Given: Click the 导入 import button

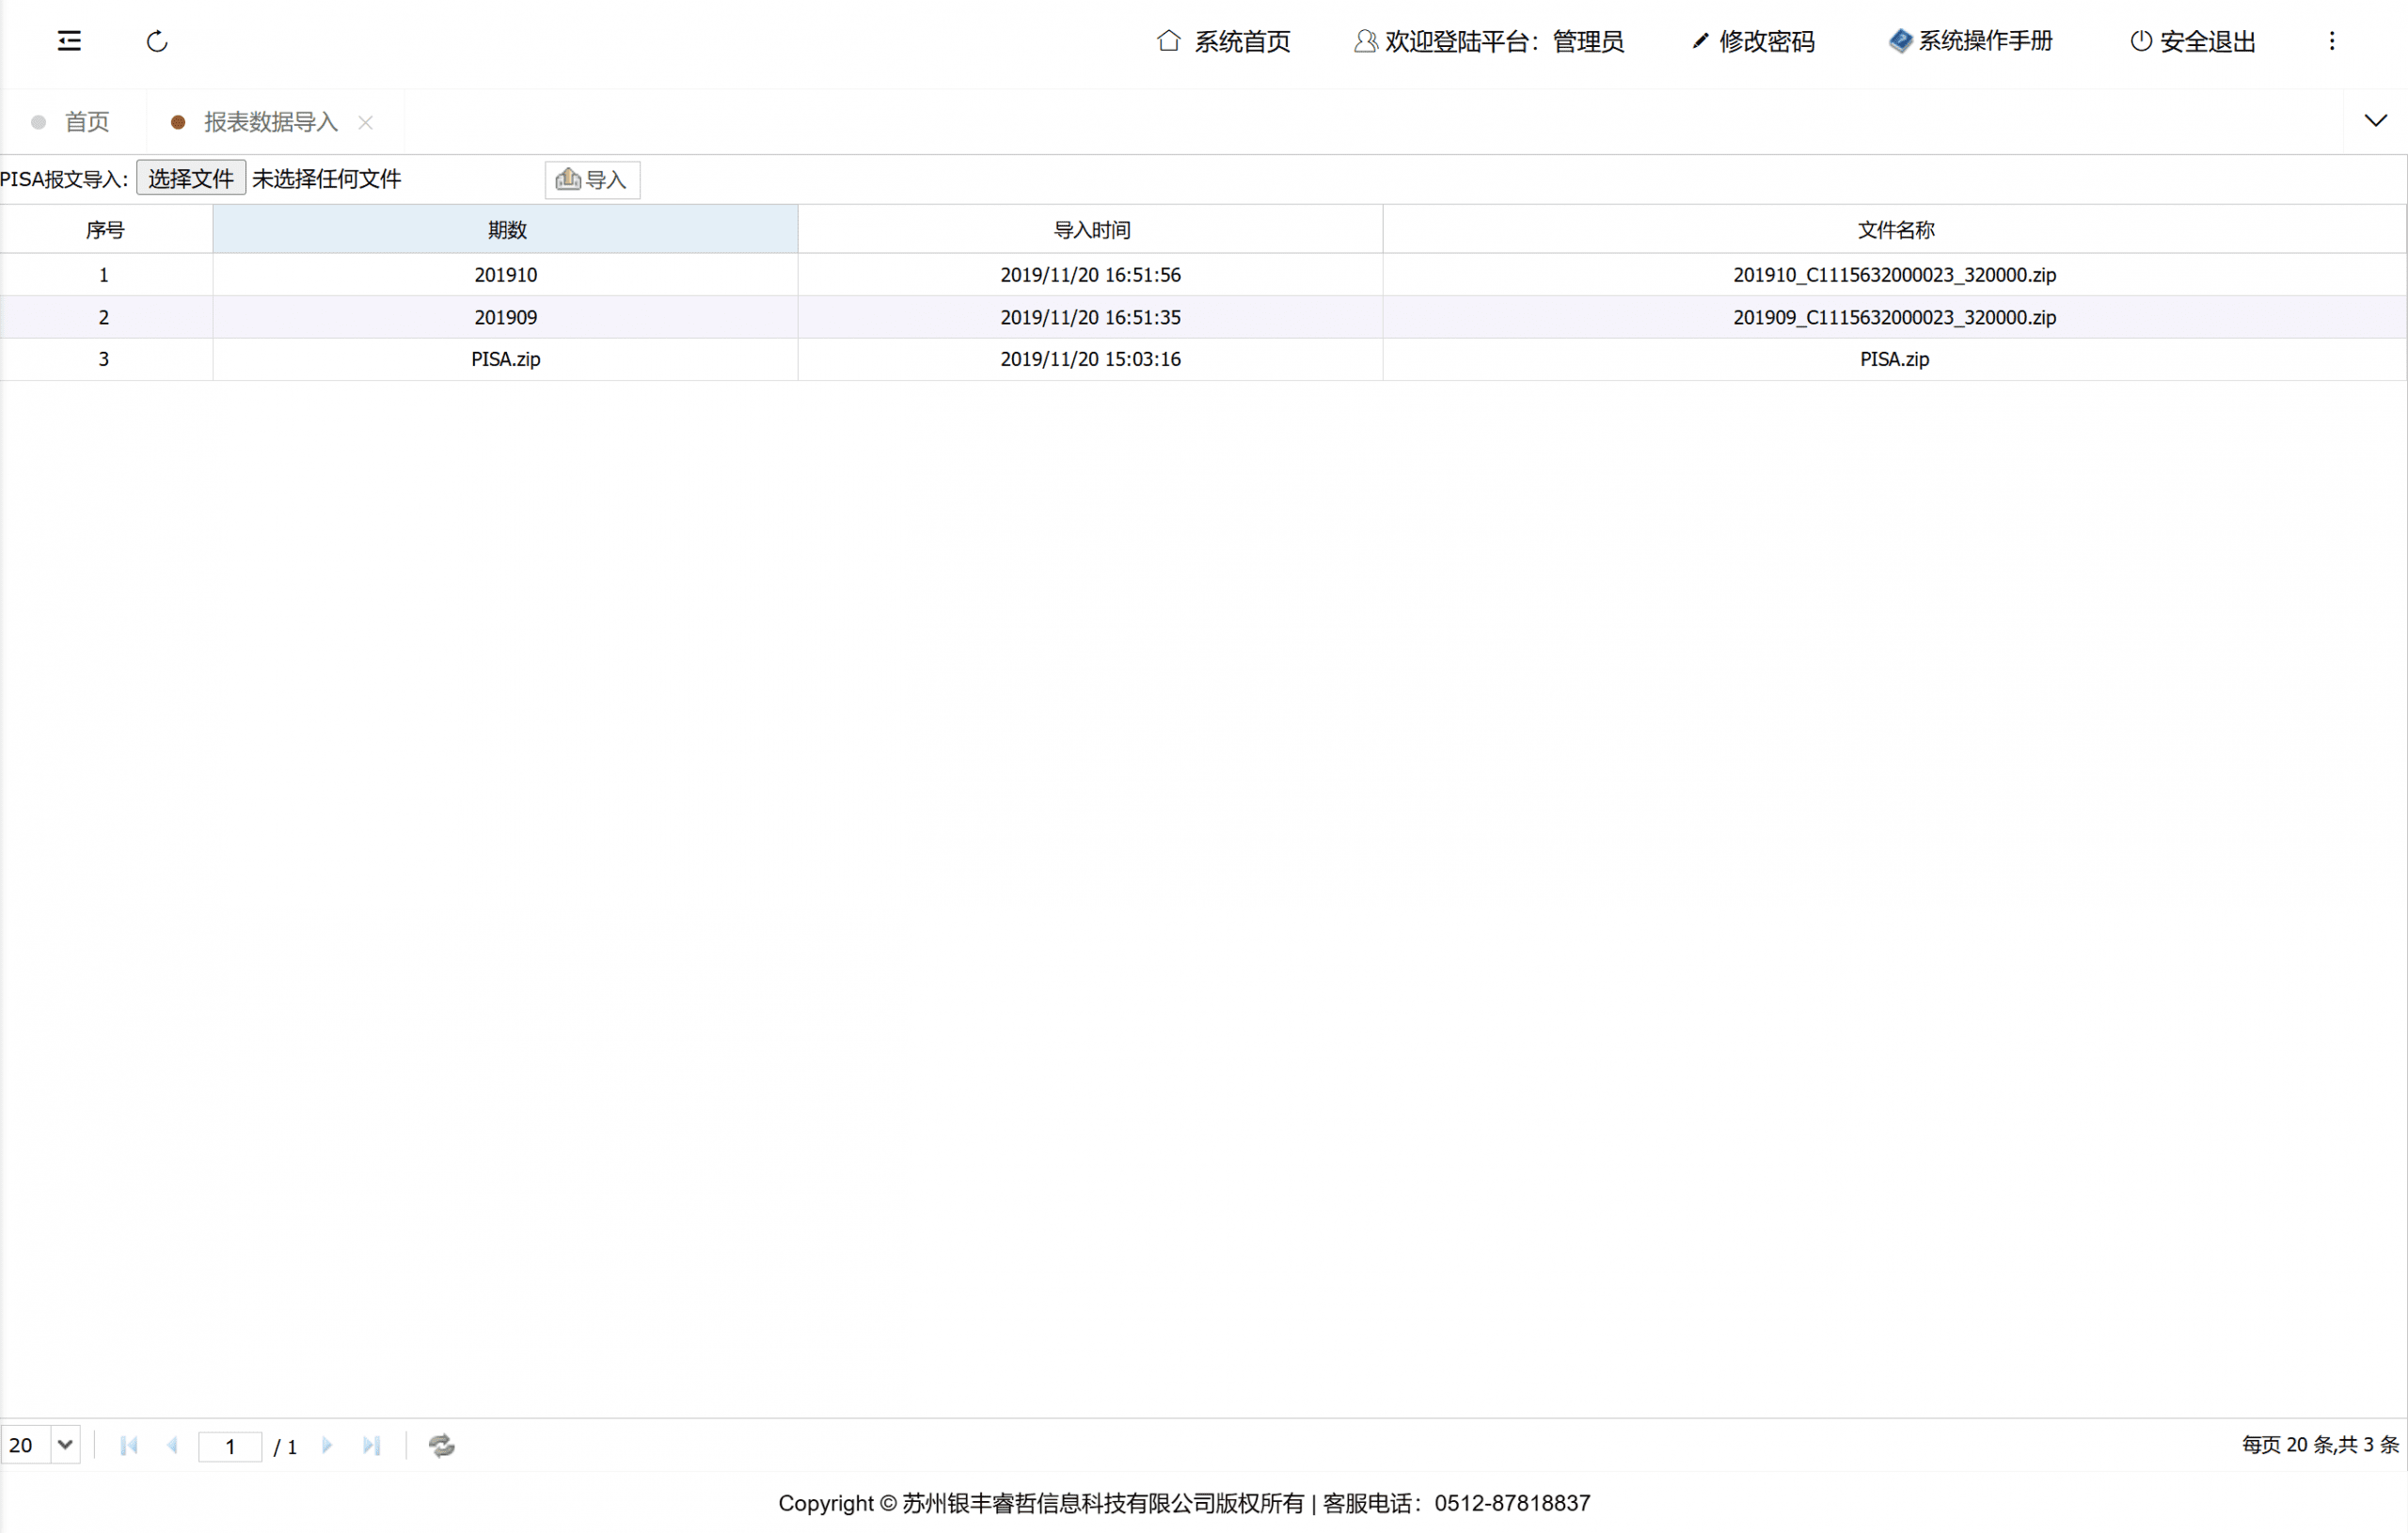Looking at the screenshot, I should (592, 180).
